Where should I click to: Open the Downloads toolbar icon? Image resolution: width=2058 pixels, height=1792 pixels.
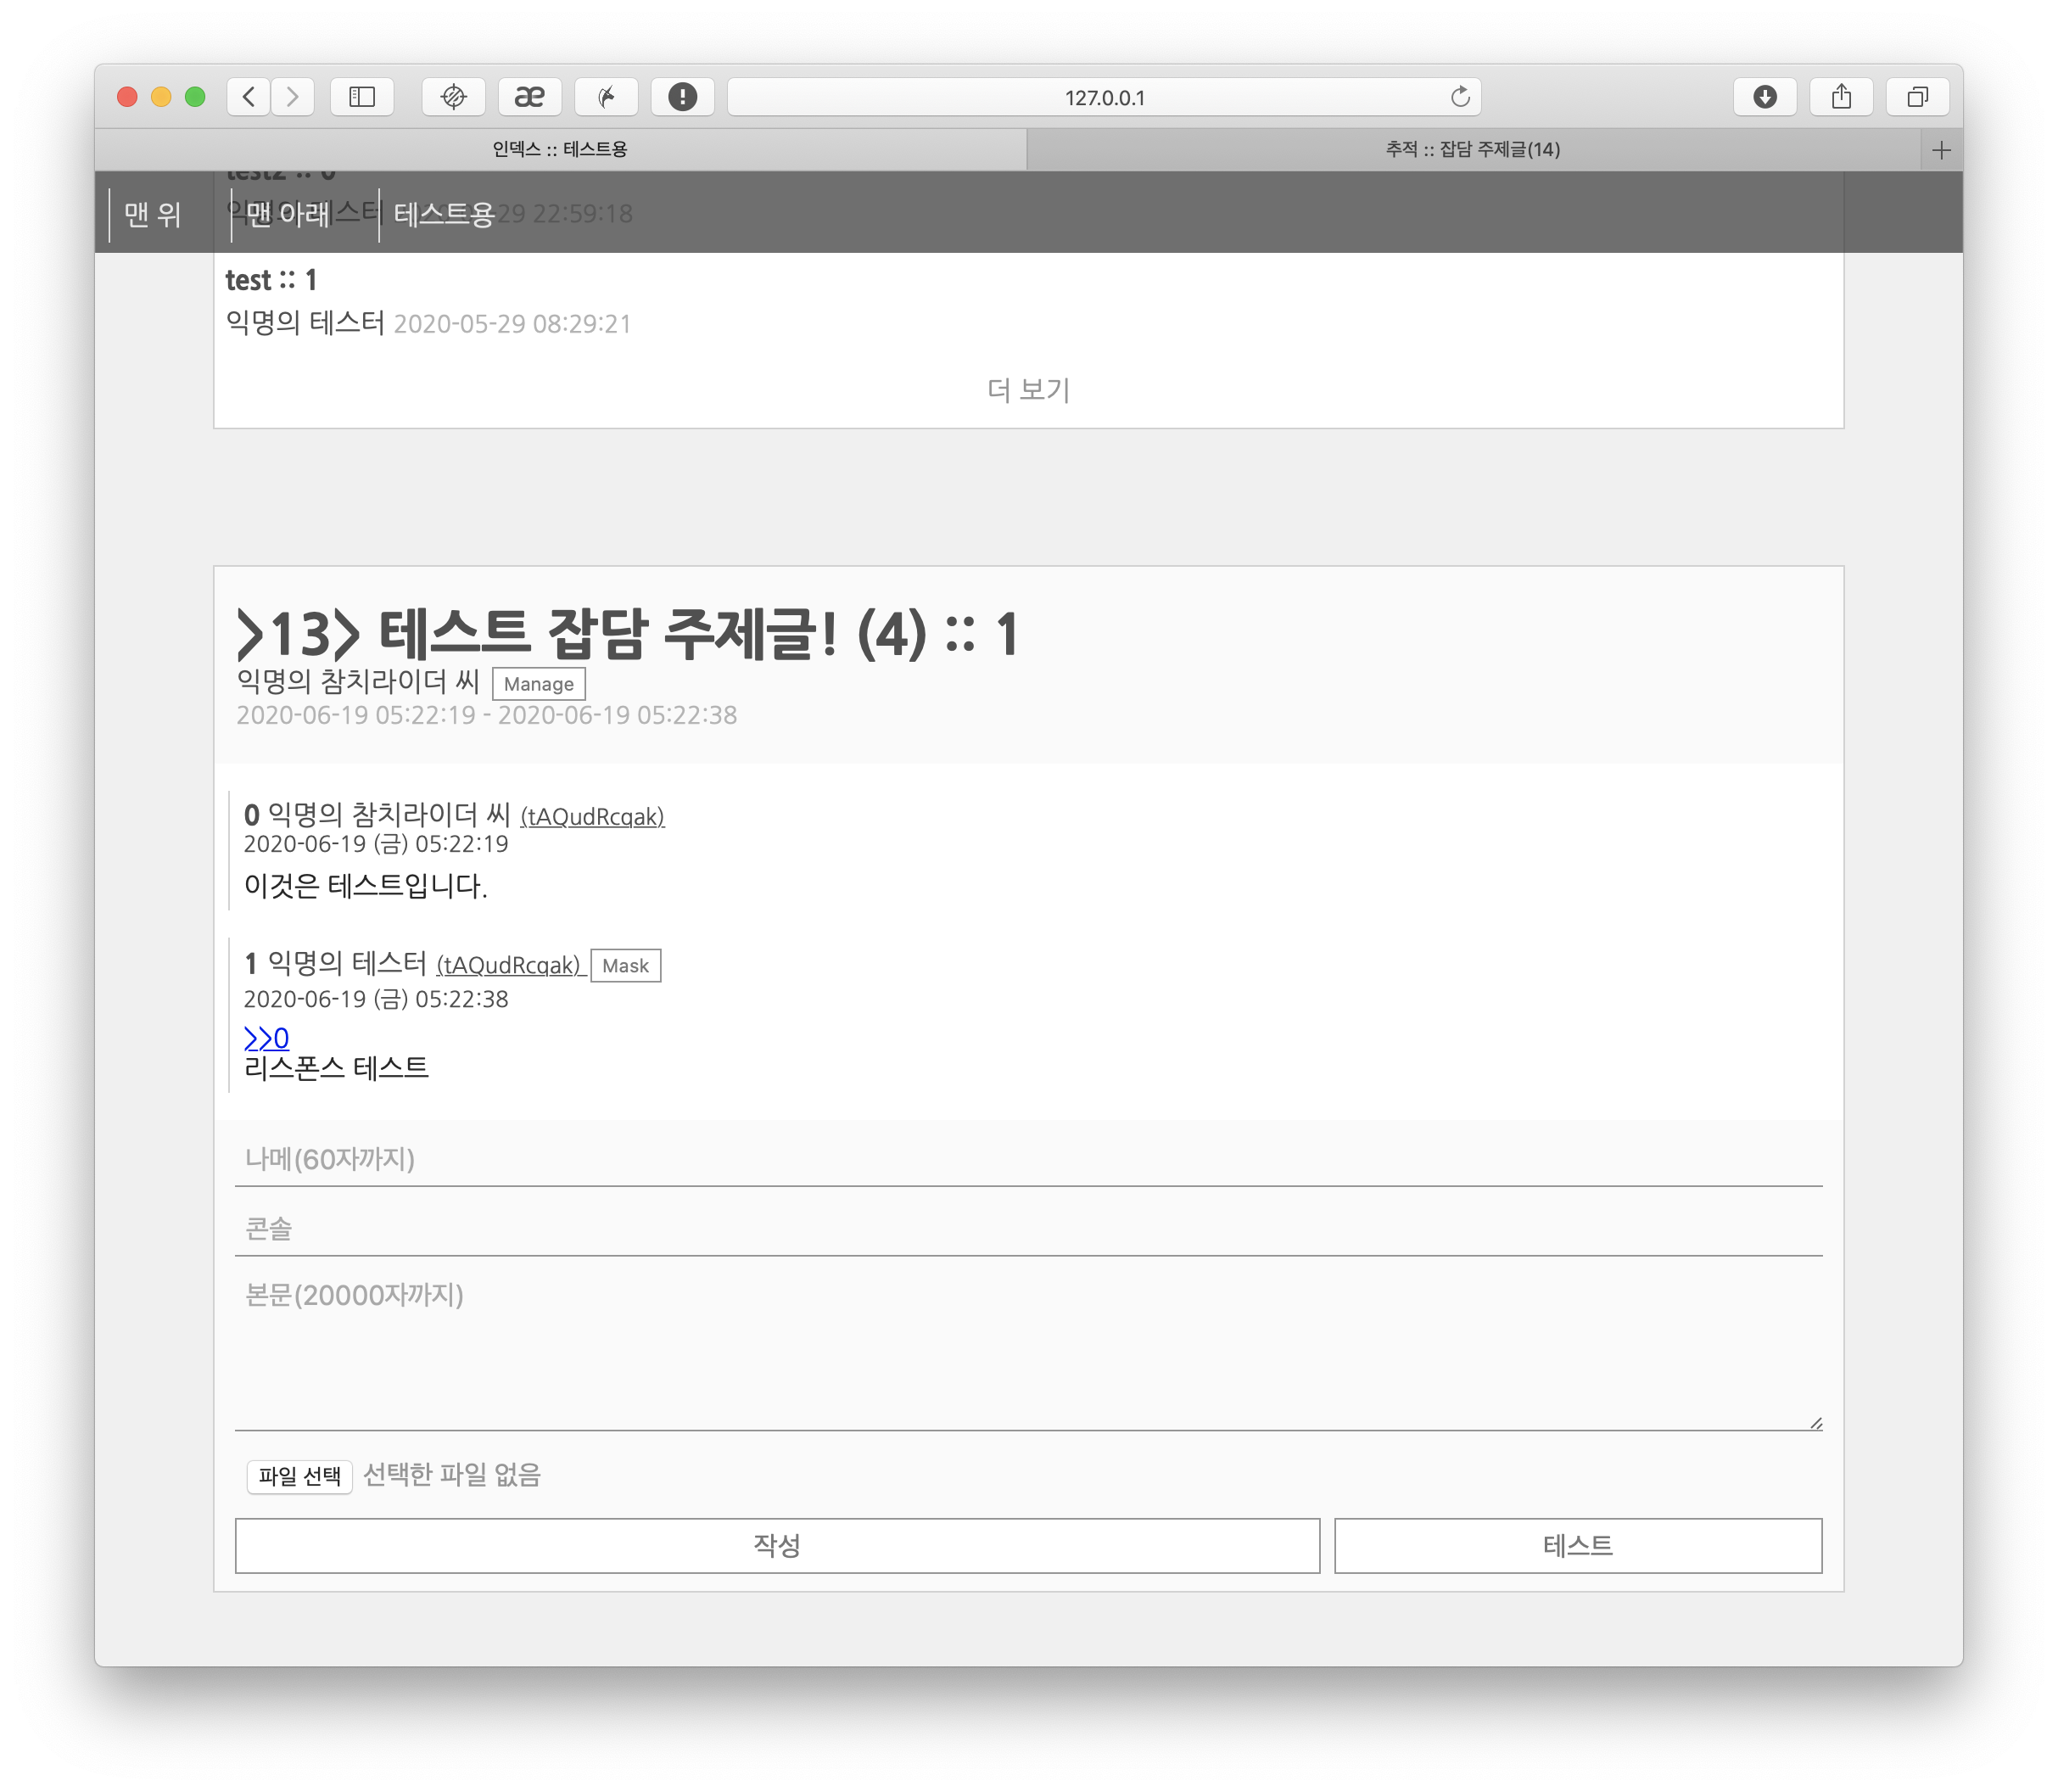tap(1765, 97)
